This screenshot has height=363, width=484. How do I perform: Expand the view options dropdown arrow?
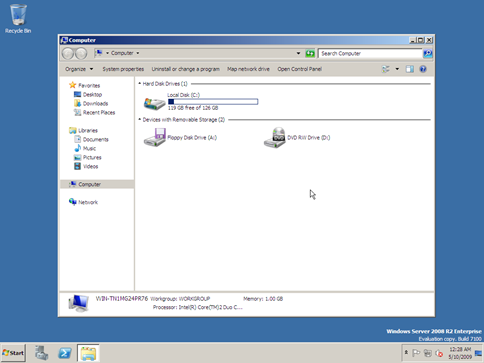(x=397, y=69)
